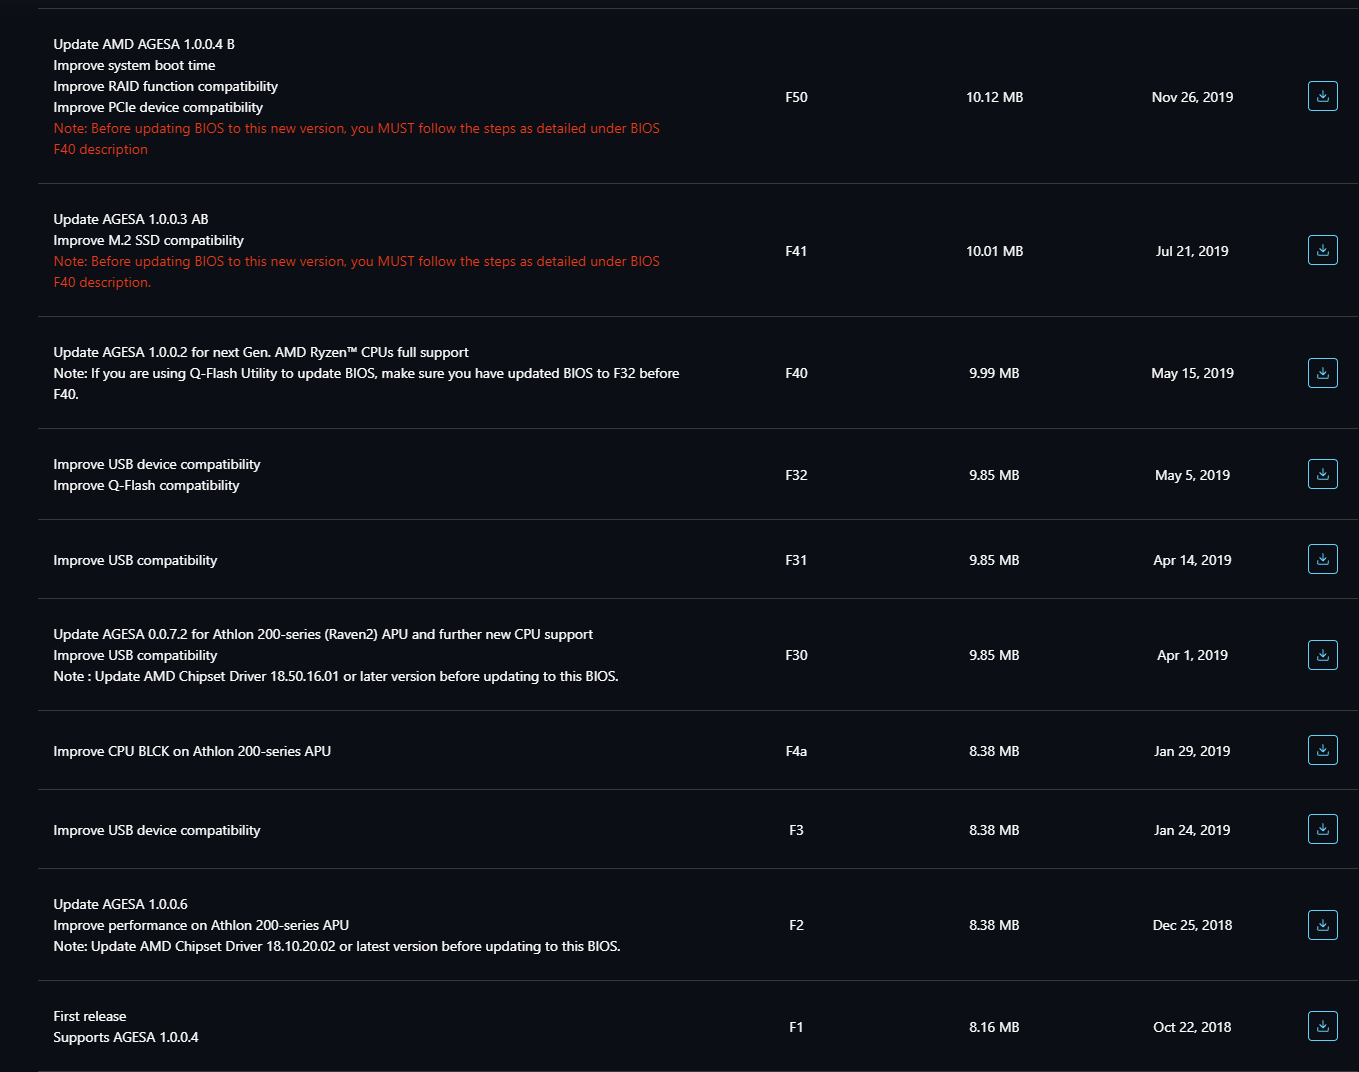1359x1072 pixels.
Task: Click the 10.12 MB file size
Action: click(x=994, y=97)
